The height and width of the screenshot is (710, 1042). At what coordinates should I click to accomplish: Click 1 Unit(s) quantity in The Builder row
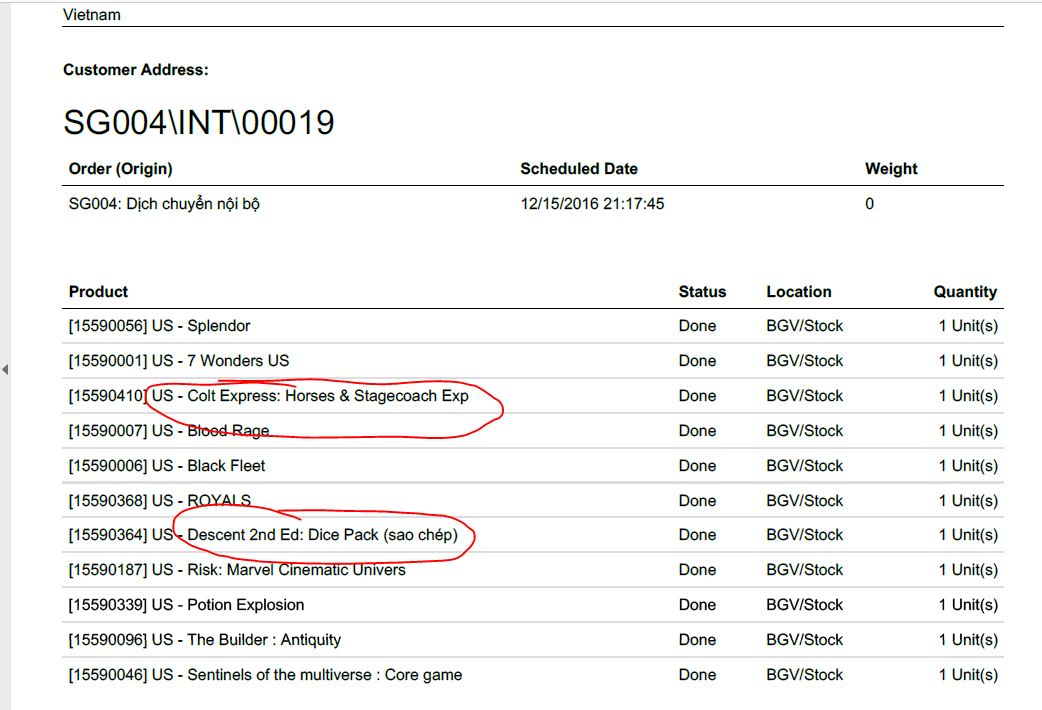click(x=968, y=640)
